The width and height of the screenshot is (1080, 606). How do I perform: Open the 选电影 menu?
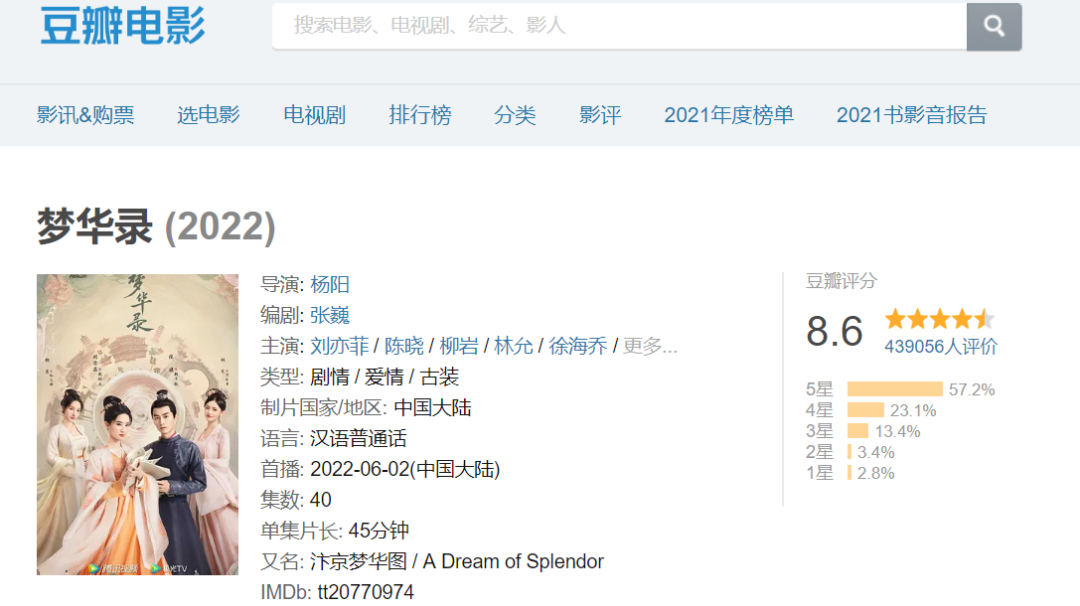click(x=209, y=115)
